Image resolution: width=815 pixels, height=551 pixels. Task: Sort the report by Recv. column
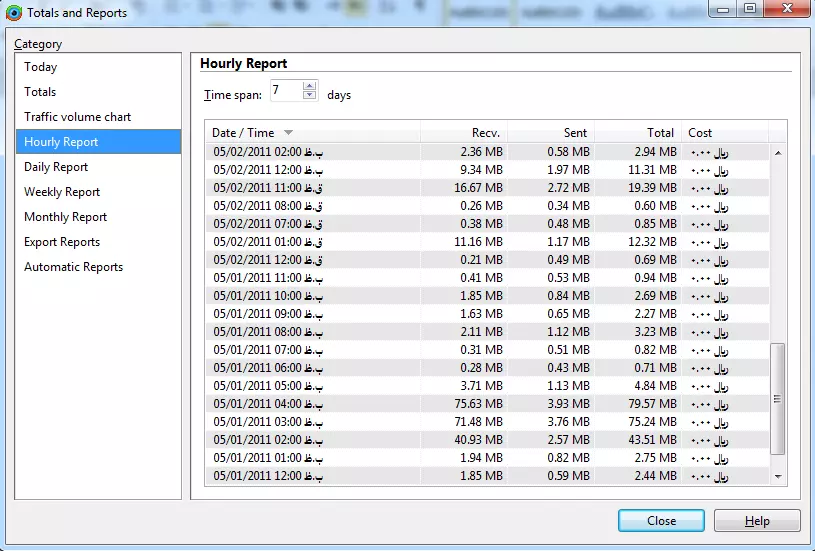[463, 133]
